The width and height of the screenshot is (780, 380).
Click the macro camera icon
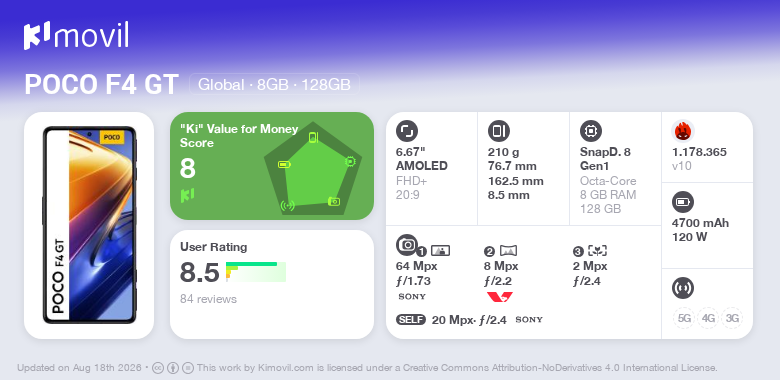tap(597, 251)
